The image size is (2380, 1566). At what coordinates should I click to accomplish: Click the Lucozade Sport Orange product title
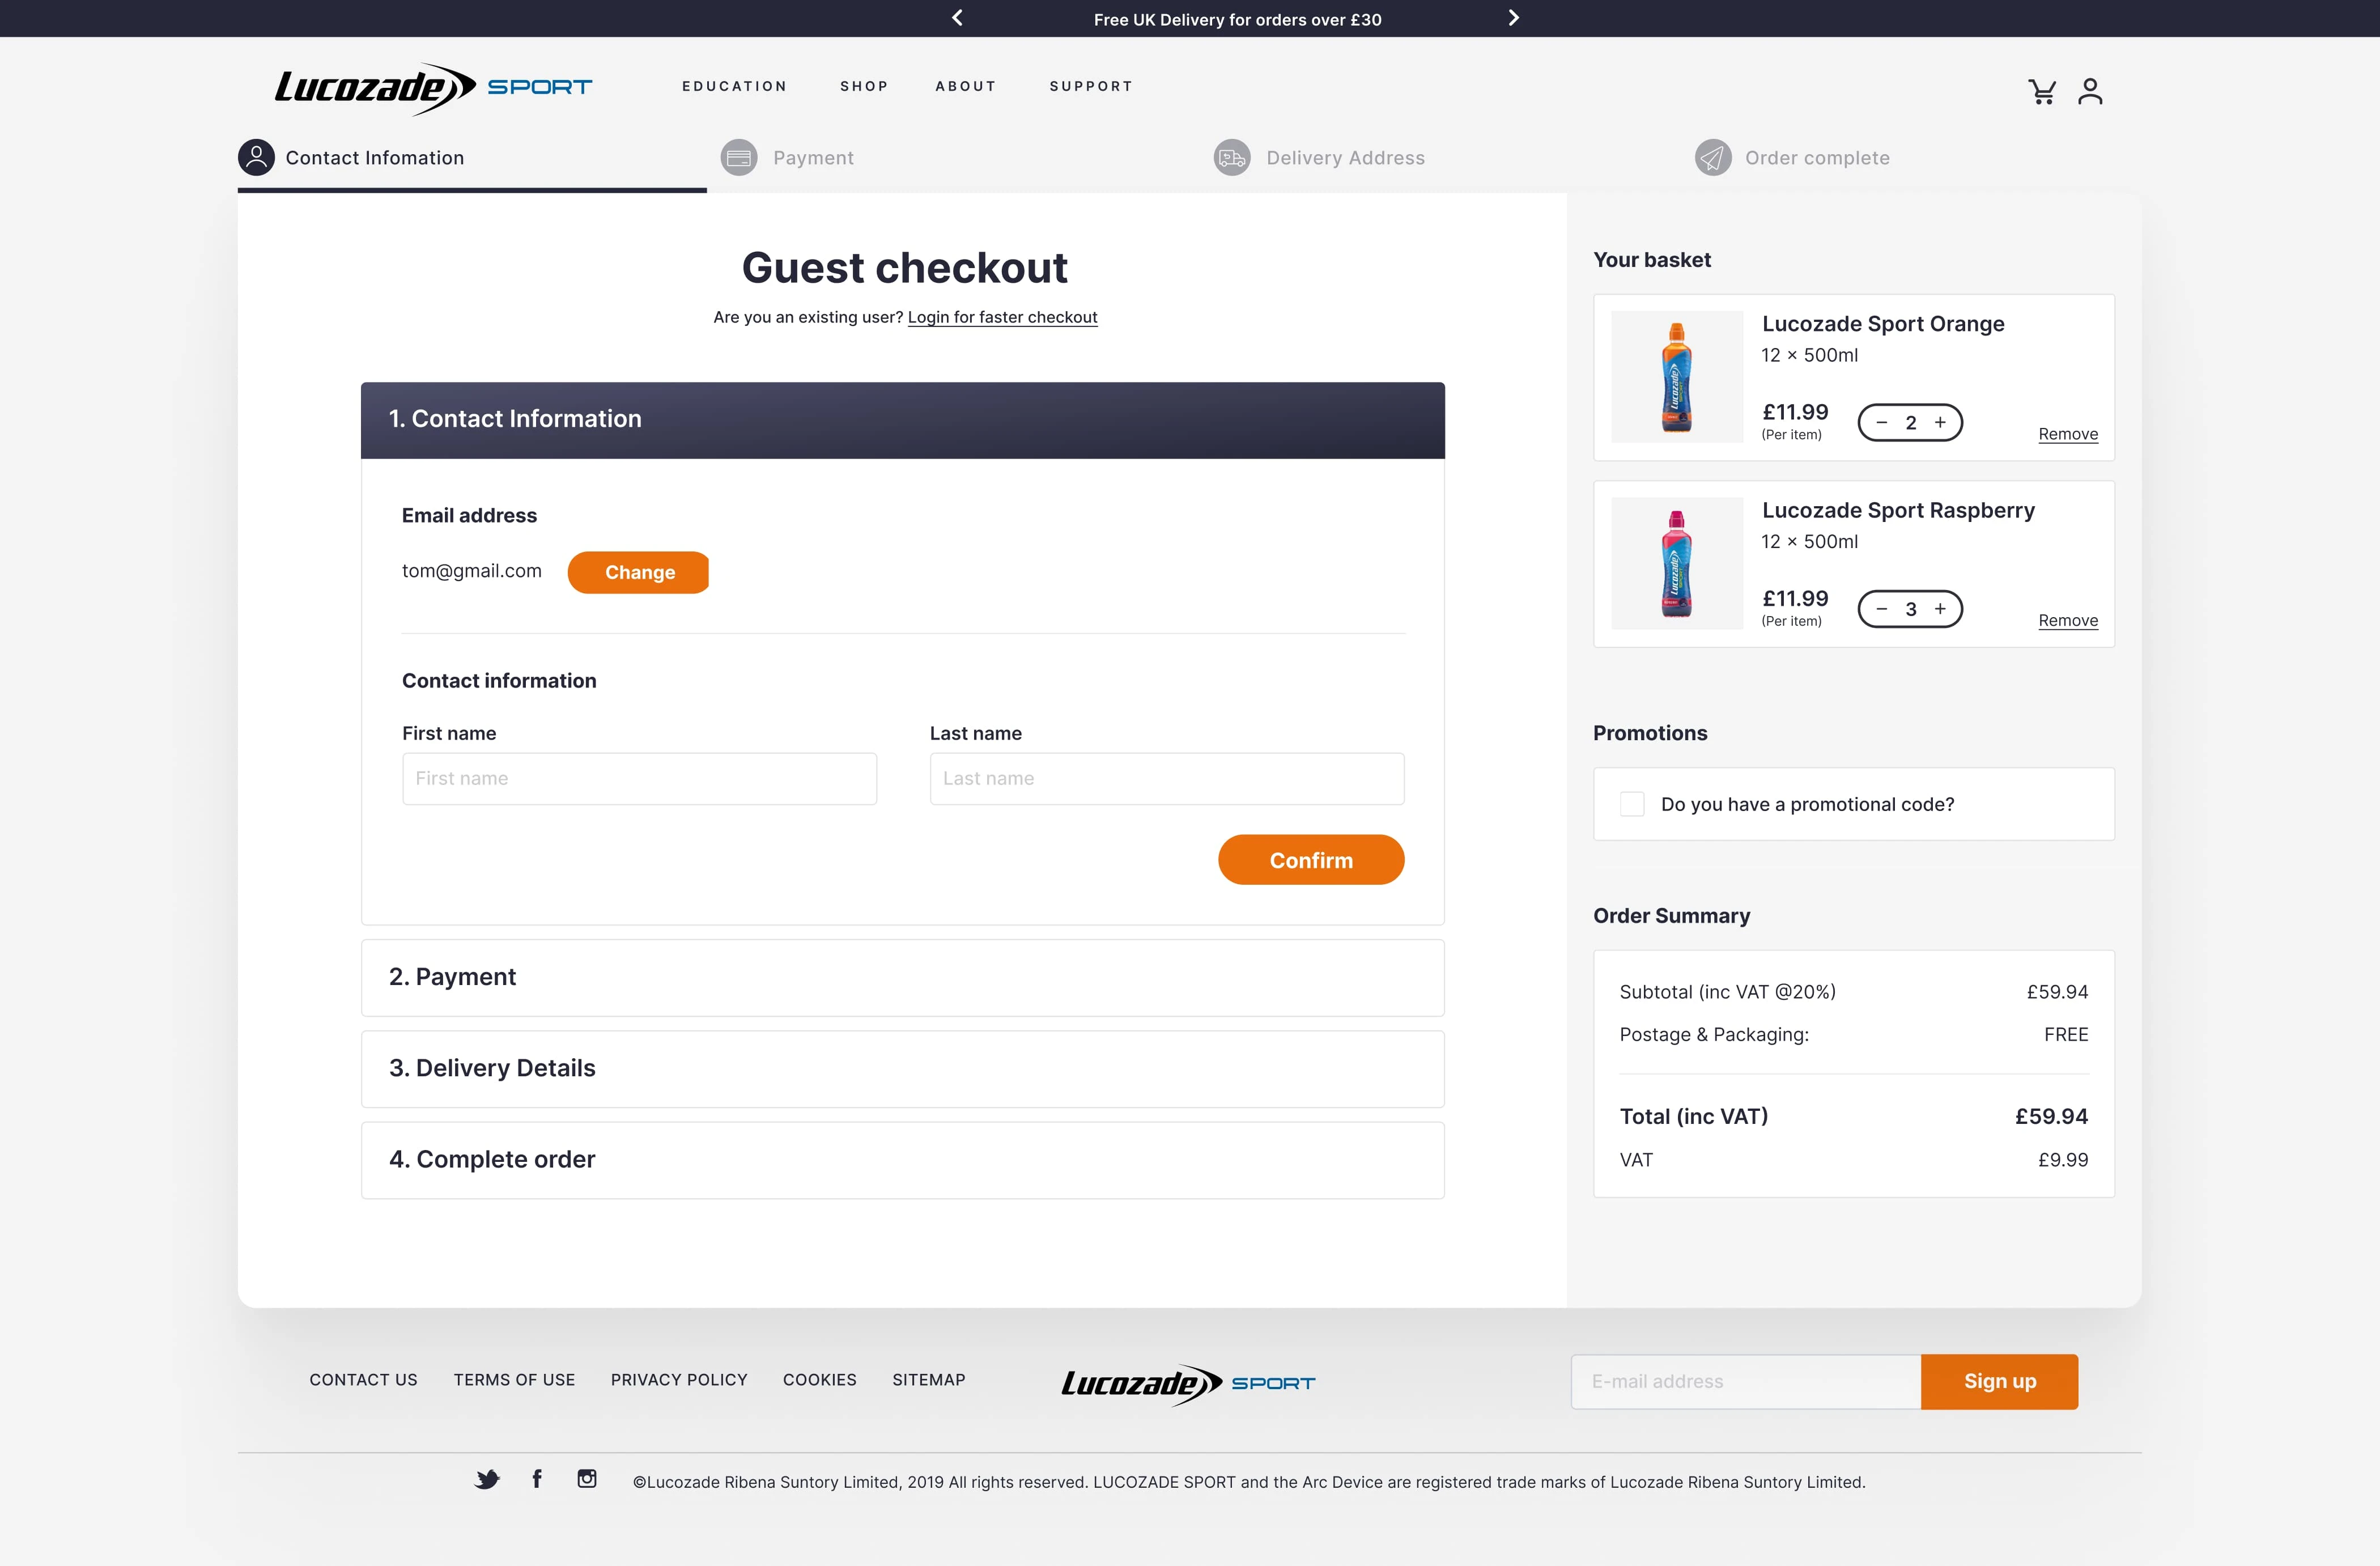[x=1883, y=324]
